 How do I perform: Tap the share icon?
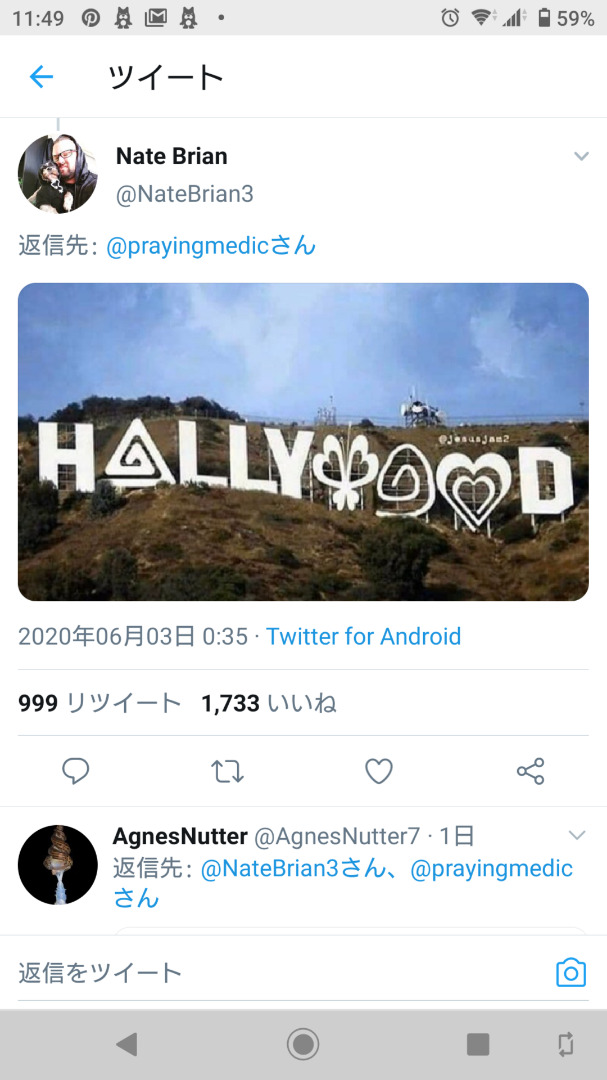(530, 771)
